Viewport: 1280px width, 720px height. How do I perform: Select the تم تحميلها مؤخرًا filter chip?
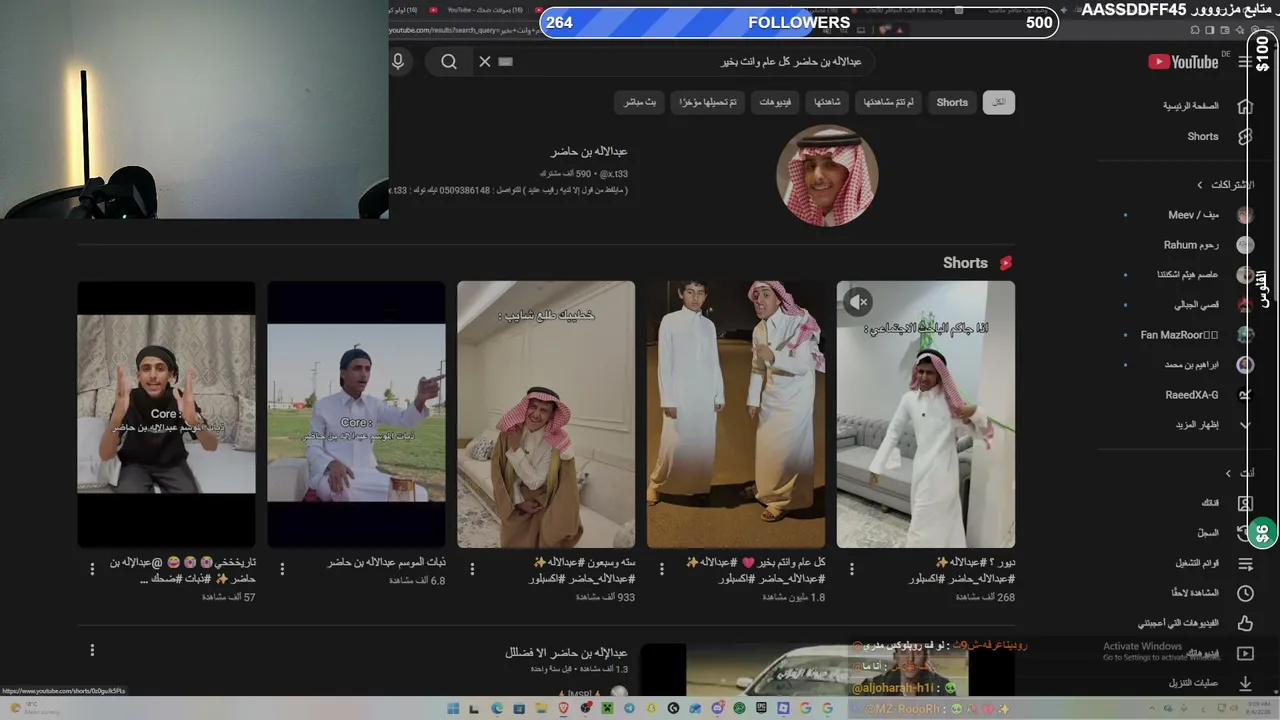click(x=708, y=102)
